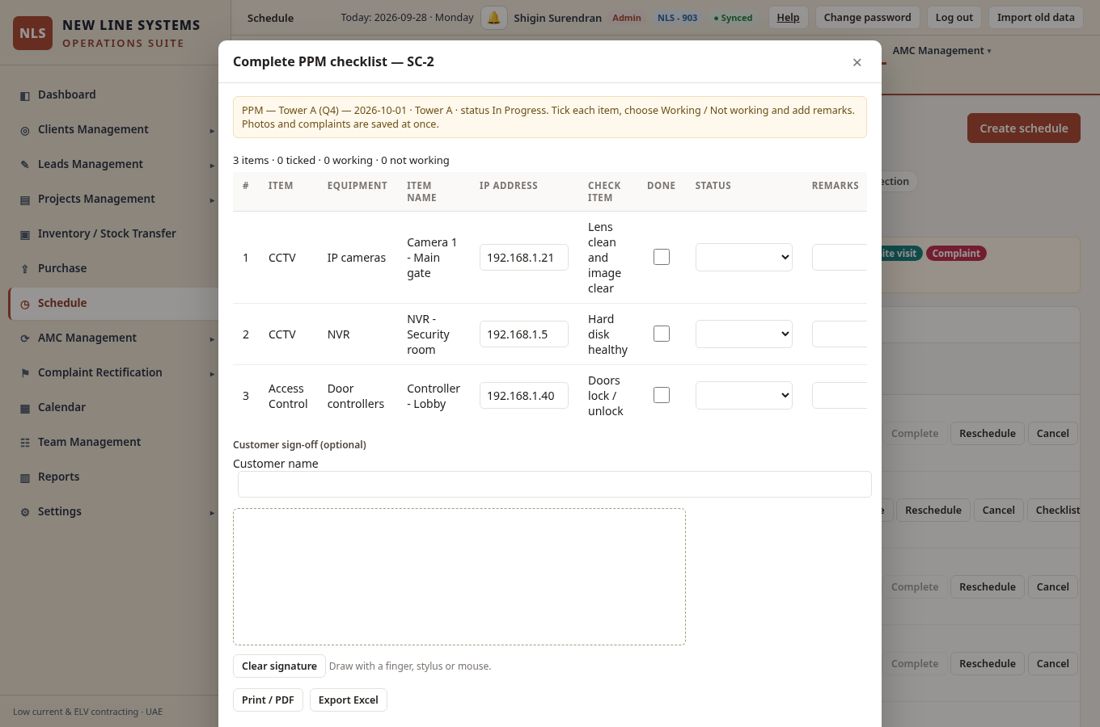The width and height of the screenshot is (1100, 727).
Task: Click the Projects Management sidebar icon
Action: [25, 199]
